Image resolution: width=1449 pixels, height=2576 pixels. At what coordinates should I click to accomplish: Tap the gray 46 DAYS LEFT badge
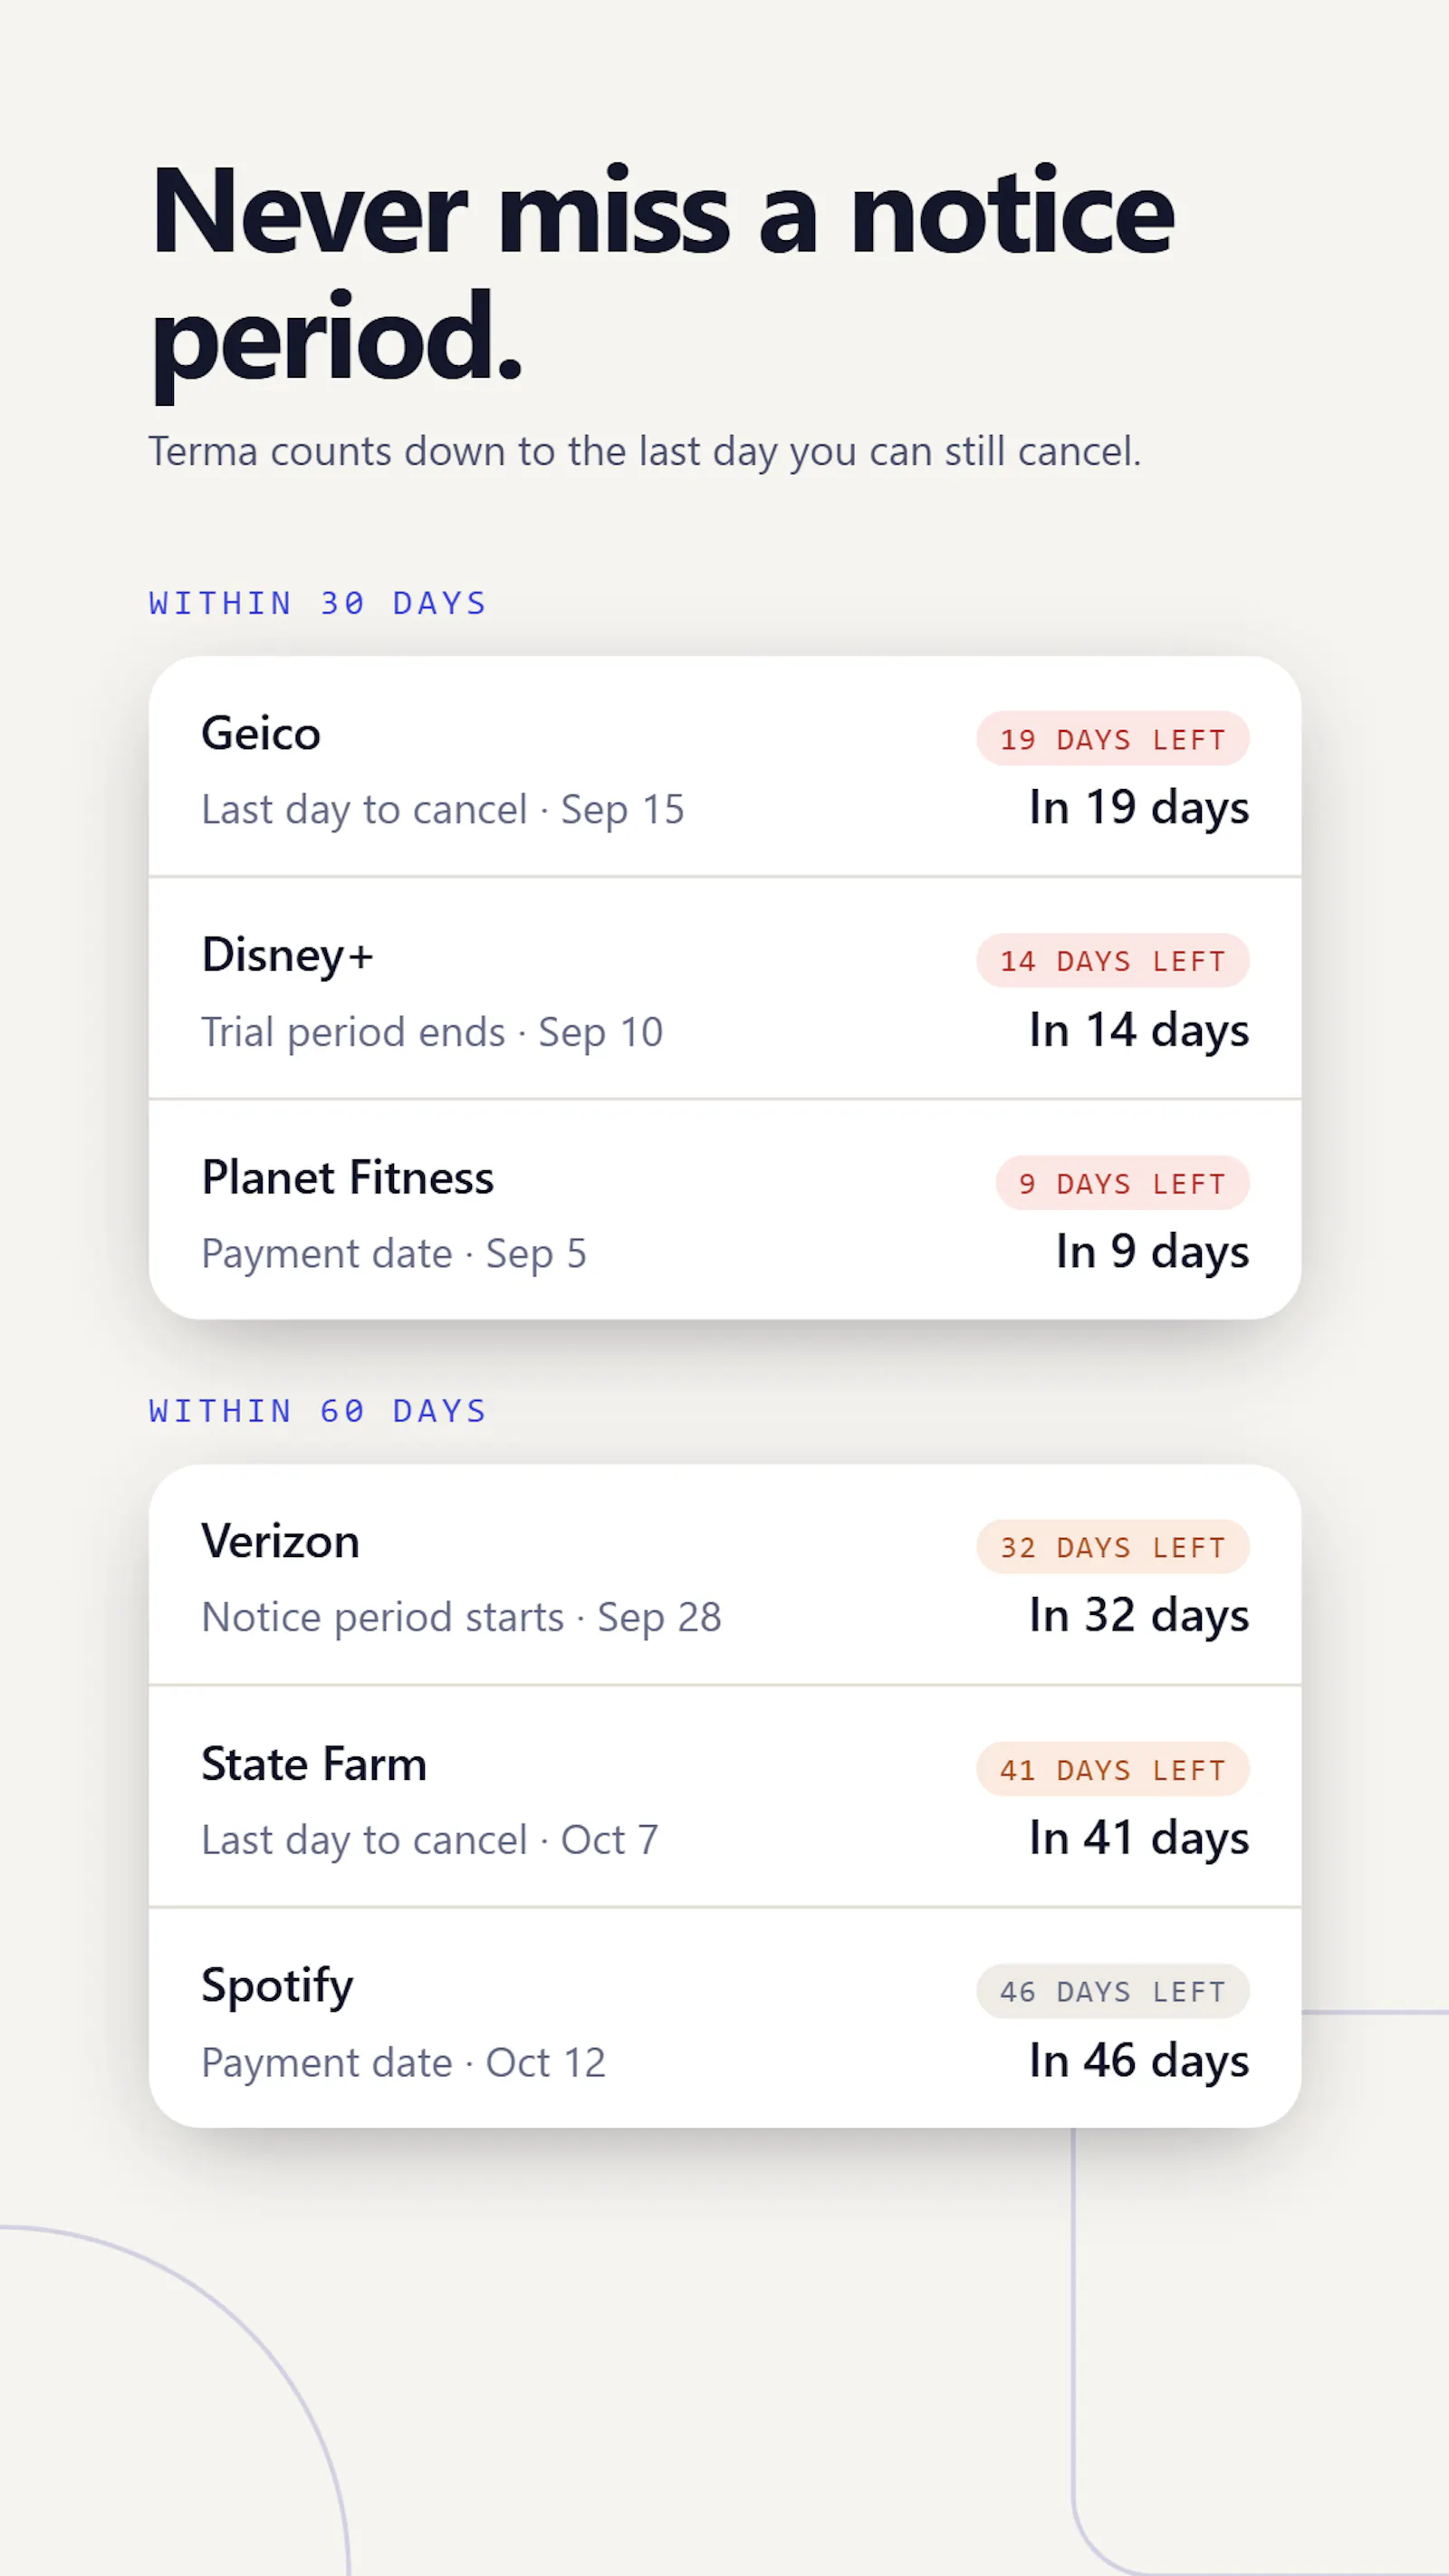pyautogui.click(x=1112, y=1991)
